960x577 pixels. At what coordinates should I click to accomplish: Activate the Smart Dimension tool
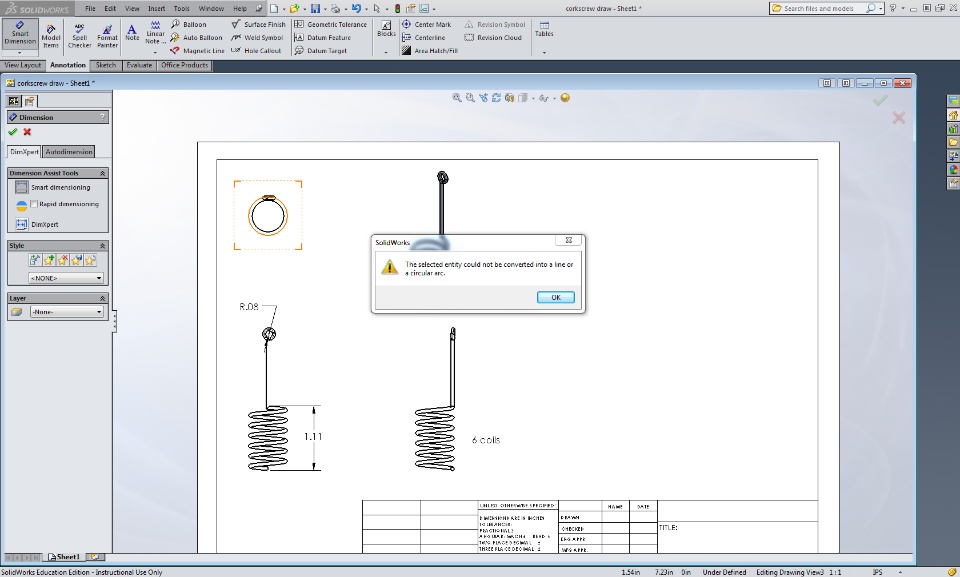coord(20,34)
